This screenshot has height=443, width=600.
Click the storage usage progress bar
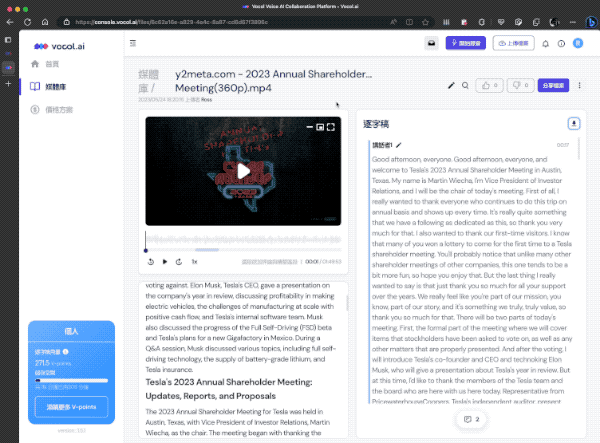pos(72,380)
